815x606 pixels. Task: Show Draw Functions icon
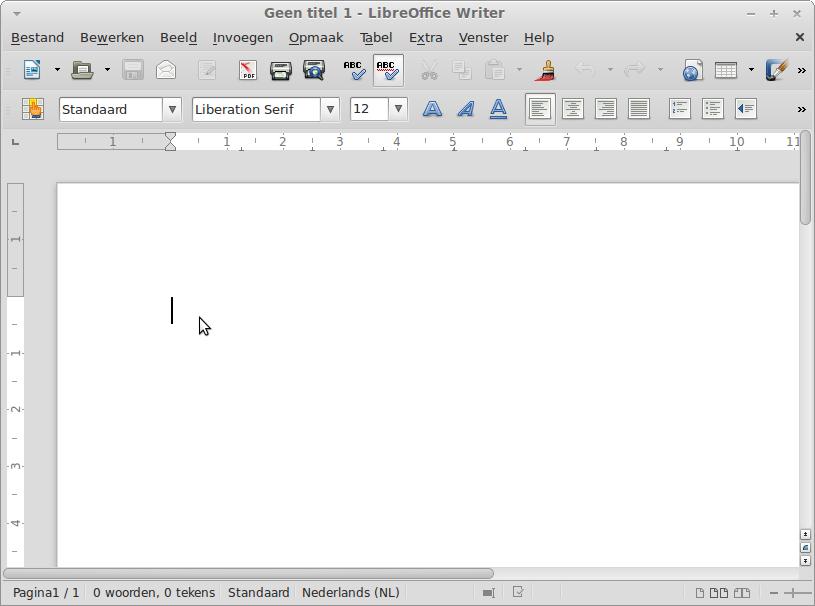[777, 70]
